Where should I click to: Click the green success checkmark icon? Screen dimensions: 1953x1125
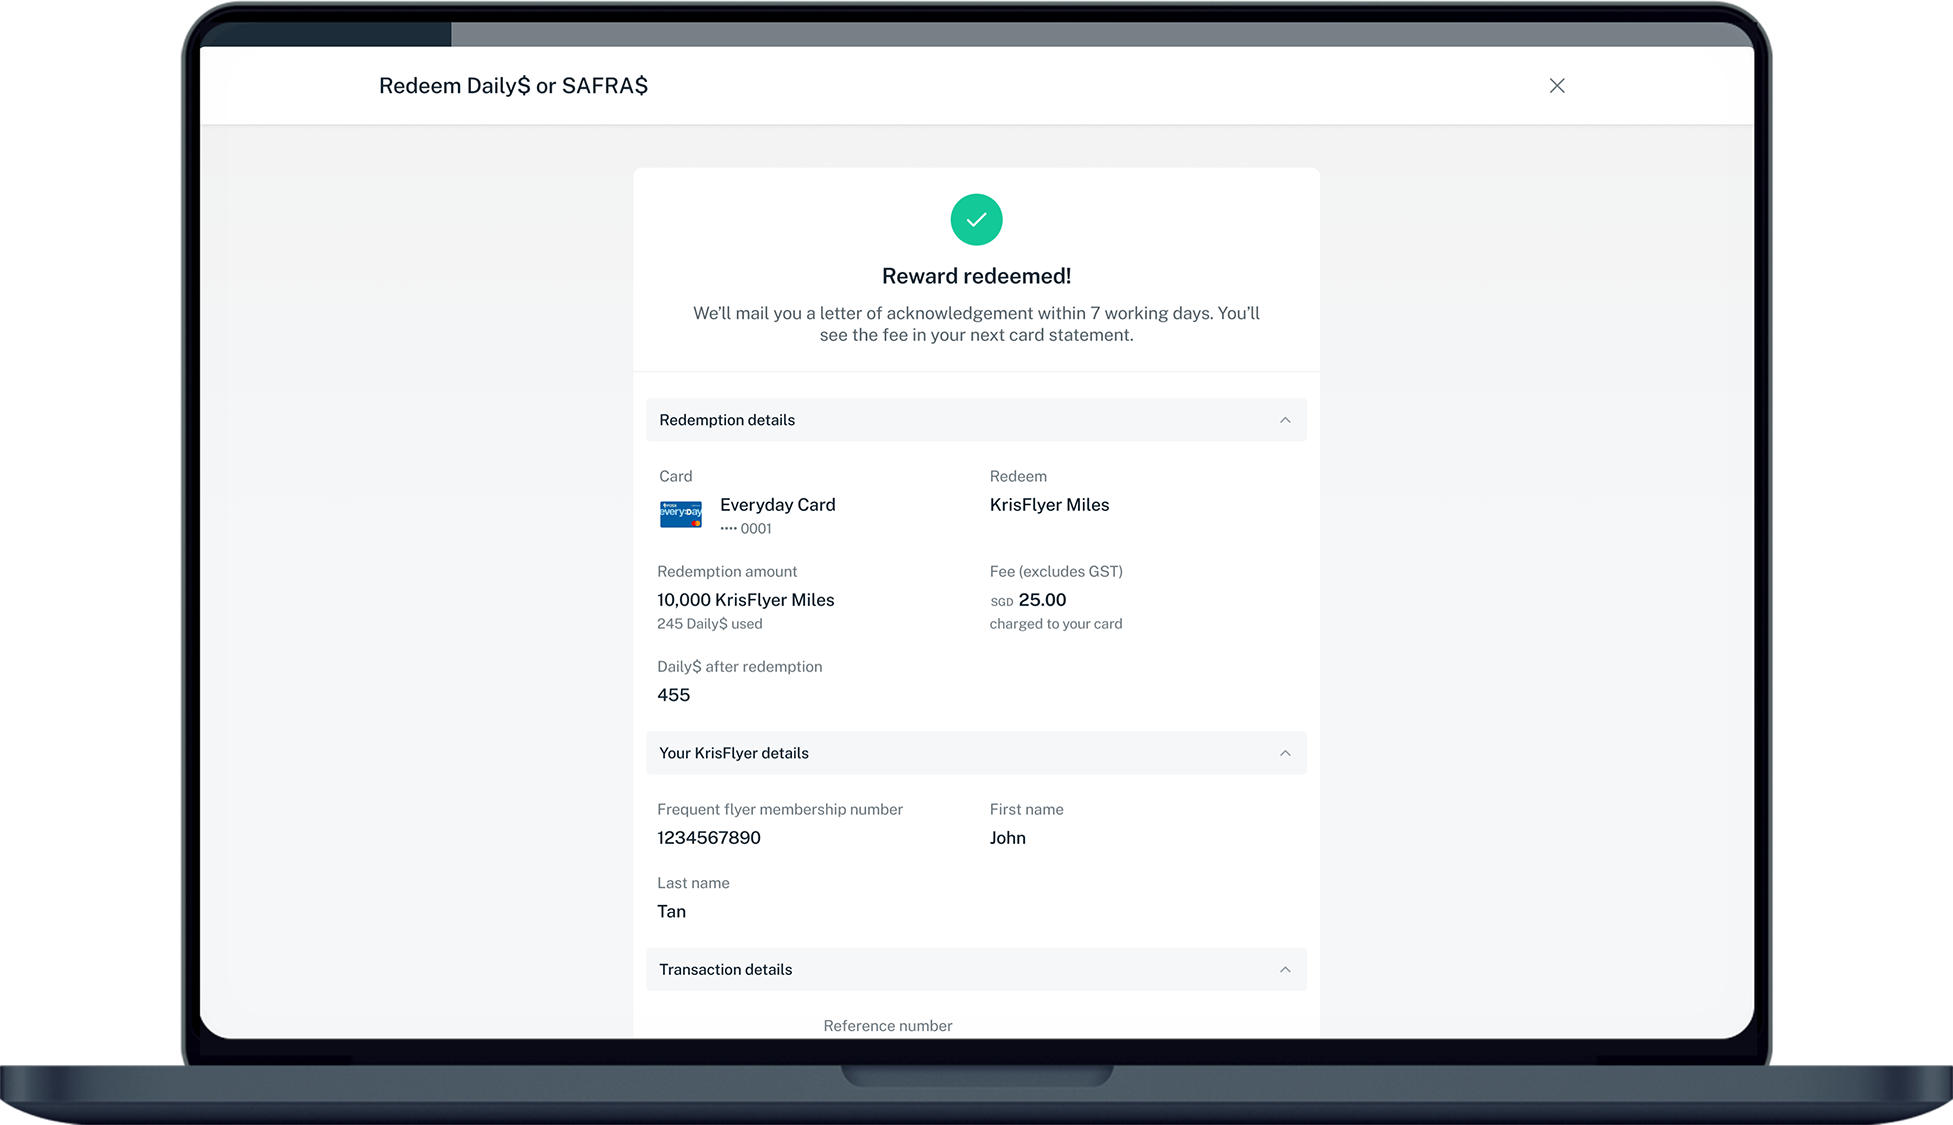point(976,220)
